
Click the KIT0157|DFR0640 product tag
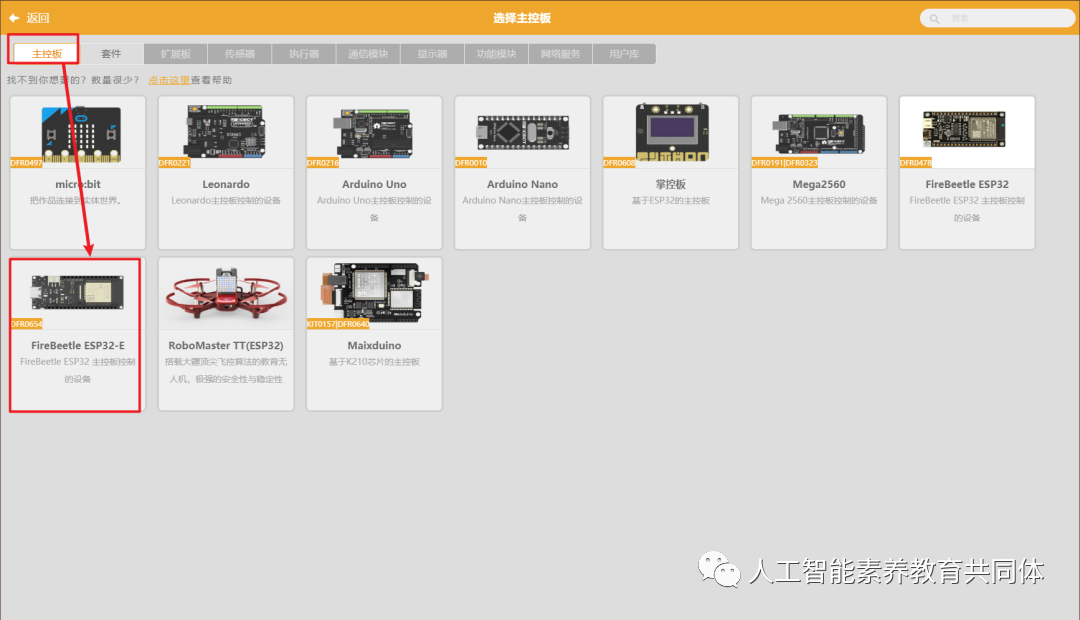[x=338, y=324]
